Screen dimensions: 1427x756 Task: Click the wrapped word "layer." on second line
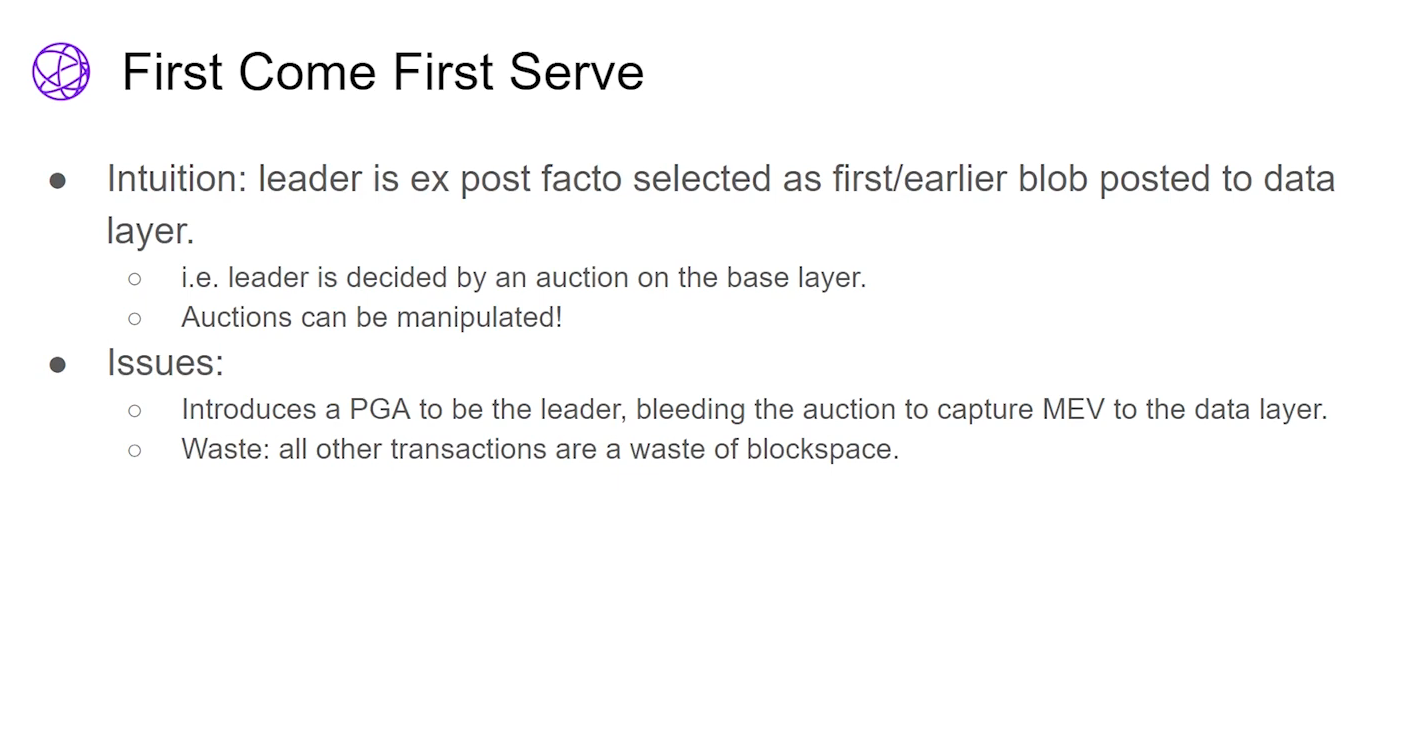click(x=150, y=231)
